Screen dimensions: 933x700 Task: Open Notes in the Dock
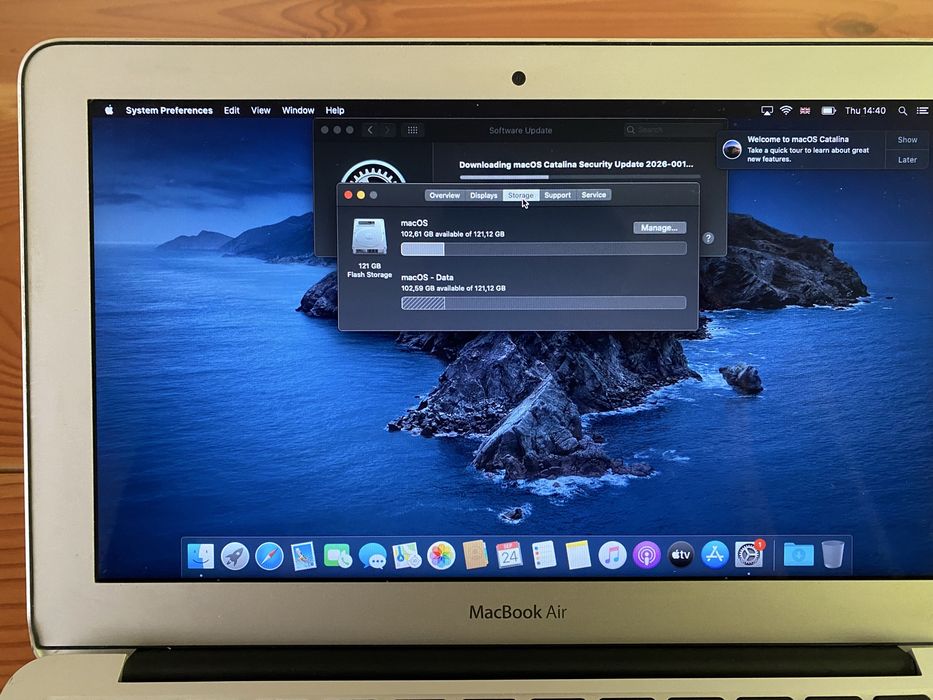pyautogui.click(x=578, y=555)
